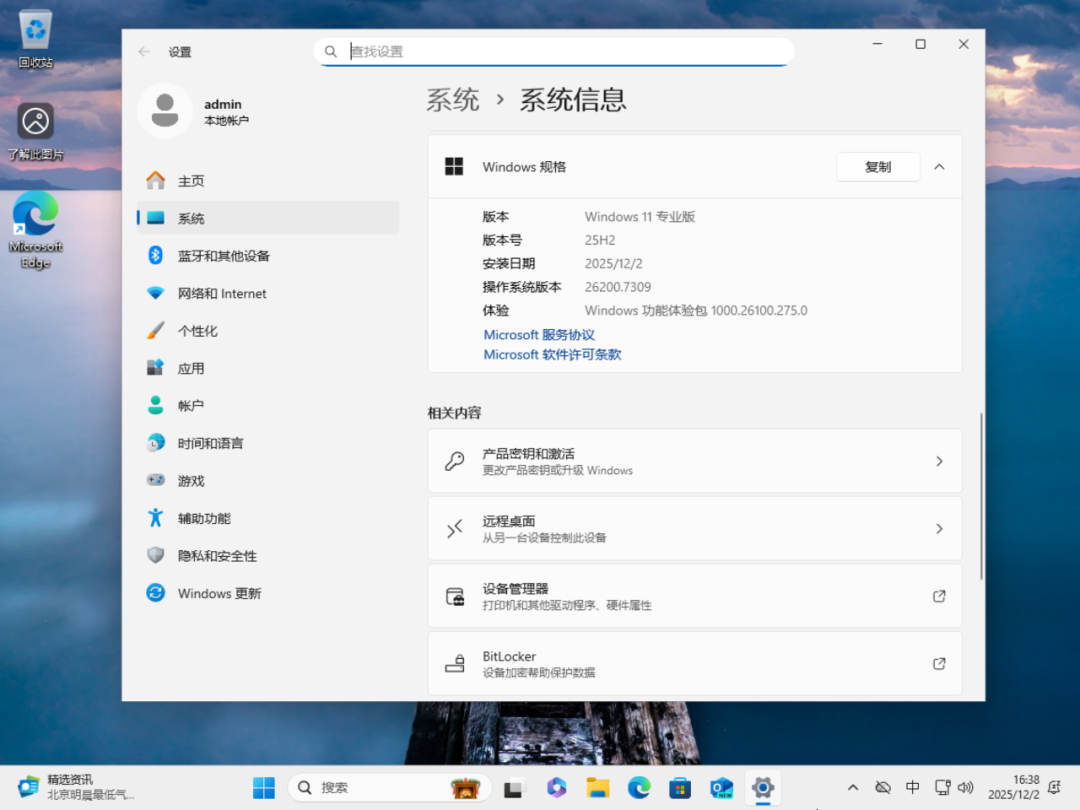This screenshot has height=810, width=1080.
Task: Expand 远程桌面 chevron
Action: pyautogui.click(x=939, y=528)
